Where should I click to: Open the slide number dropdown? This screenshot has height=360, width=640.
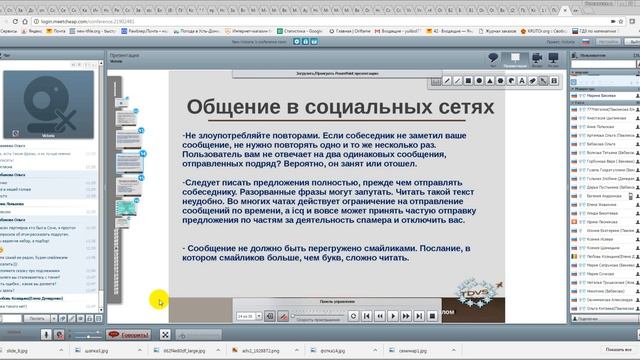(x=258, y=316)
